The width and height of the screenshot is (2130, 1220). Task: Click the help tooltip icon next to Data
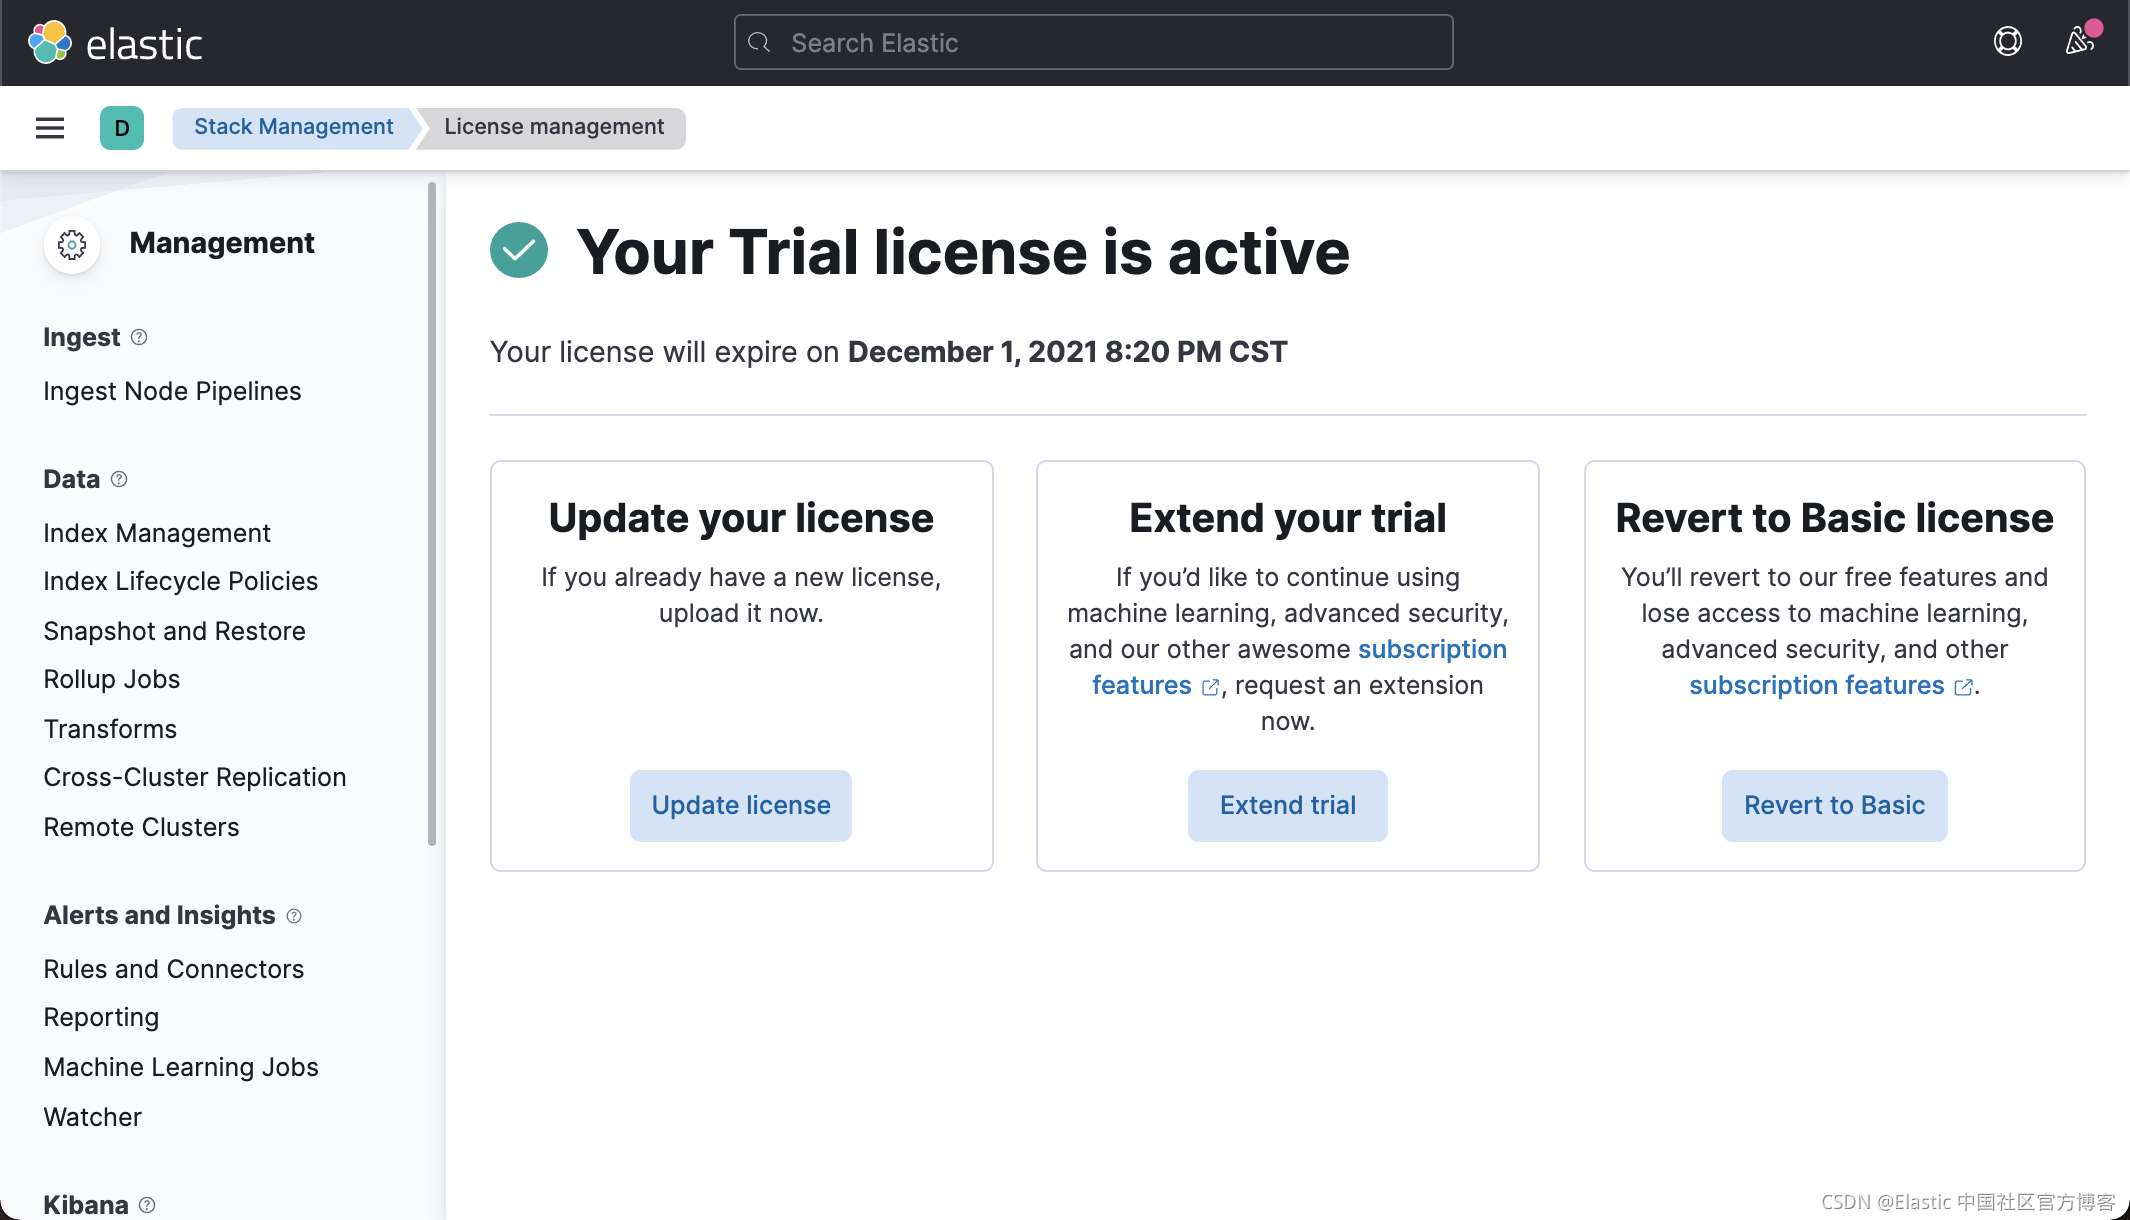click(x=119, y=479)
